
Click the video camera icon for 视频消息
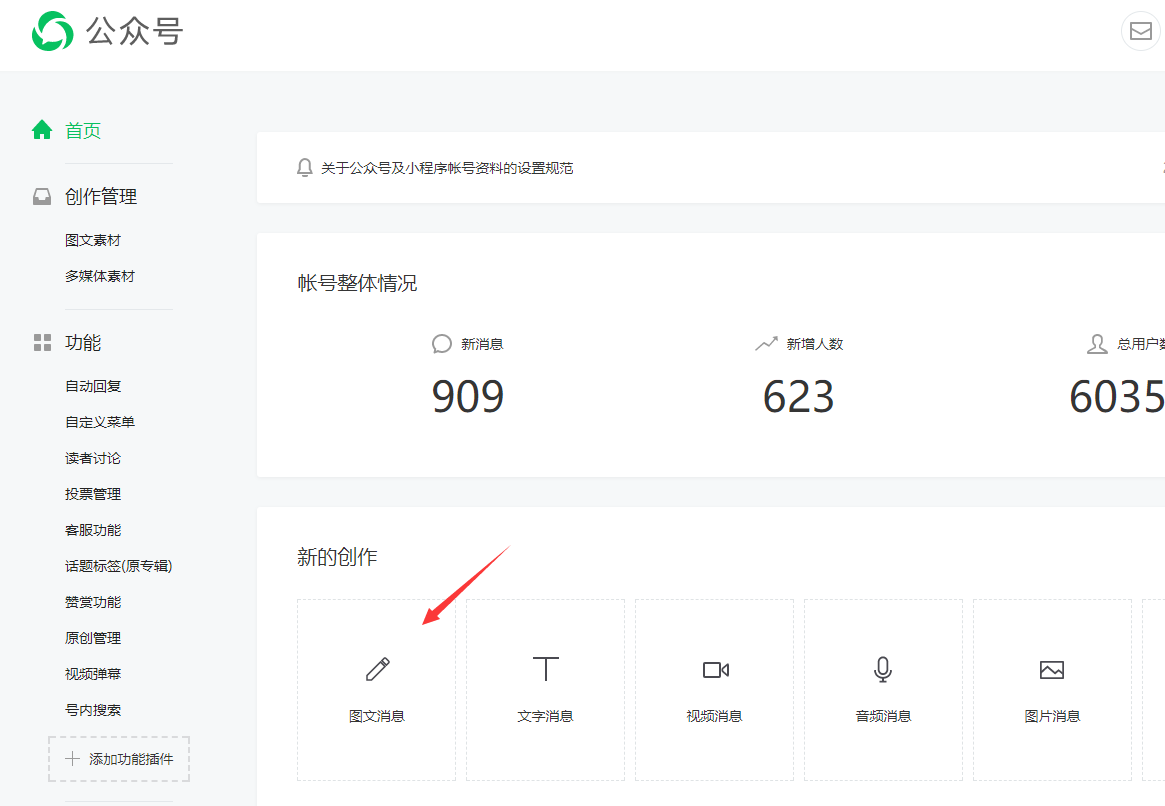714,668
